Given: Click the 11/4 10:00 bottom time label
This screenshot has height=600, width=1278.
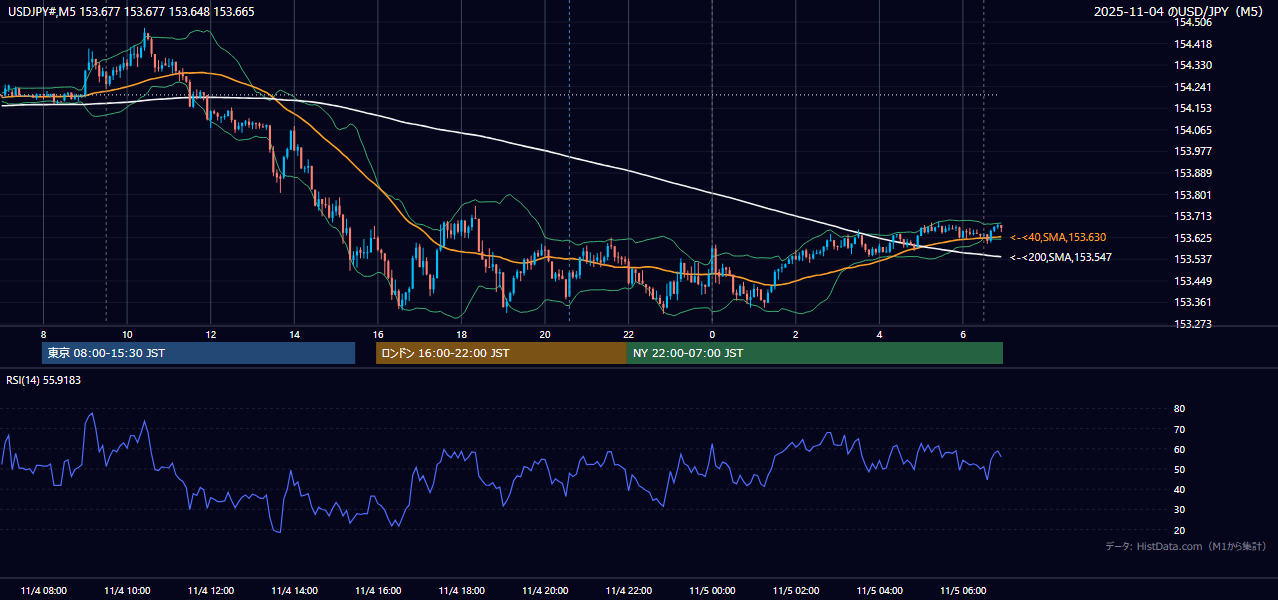Looking at the screenshot, I should tap(127, 591).
